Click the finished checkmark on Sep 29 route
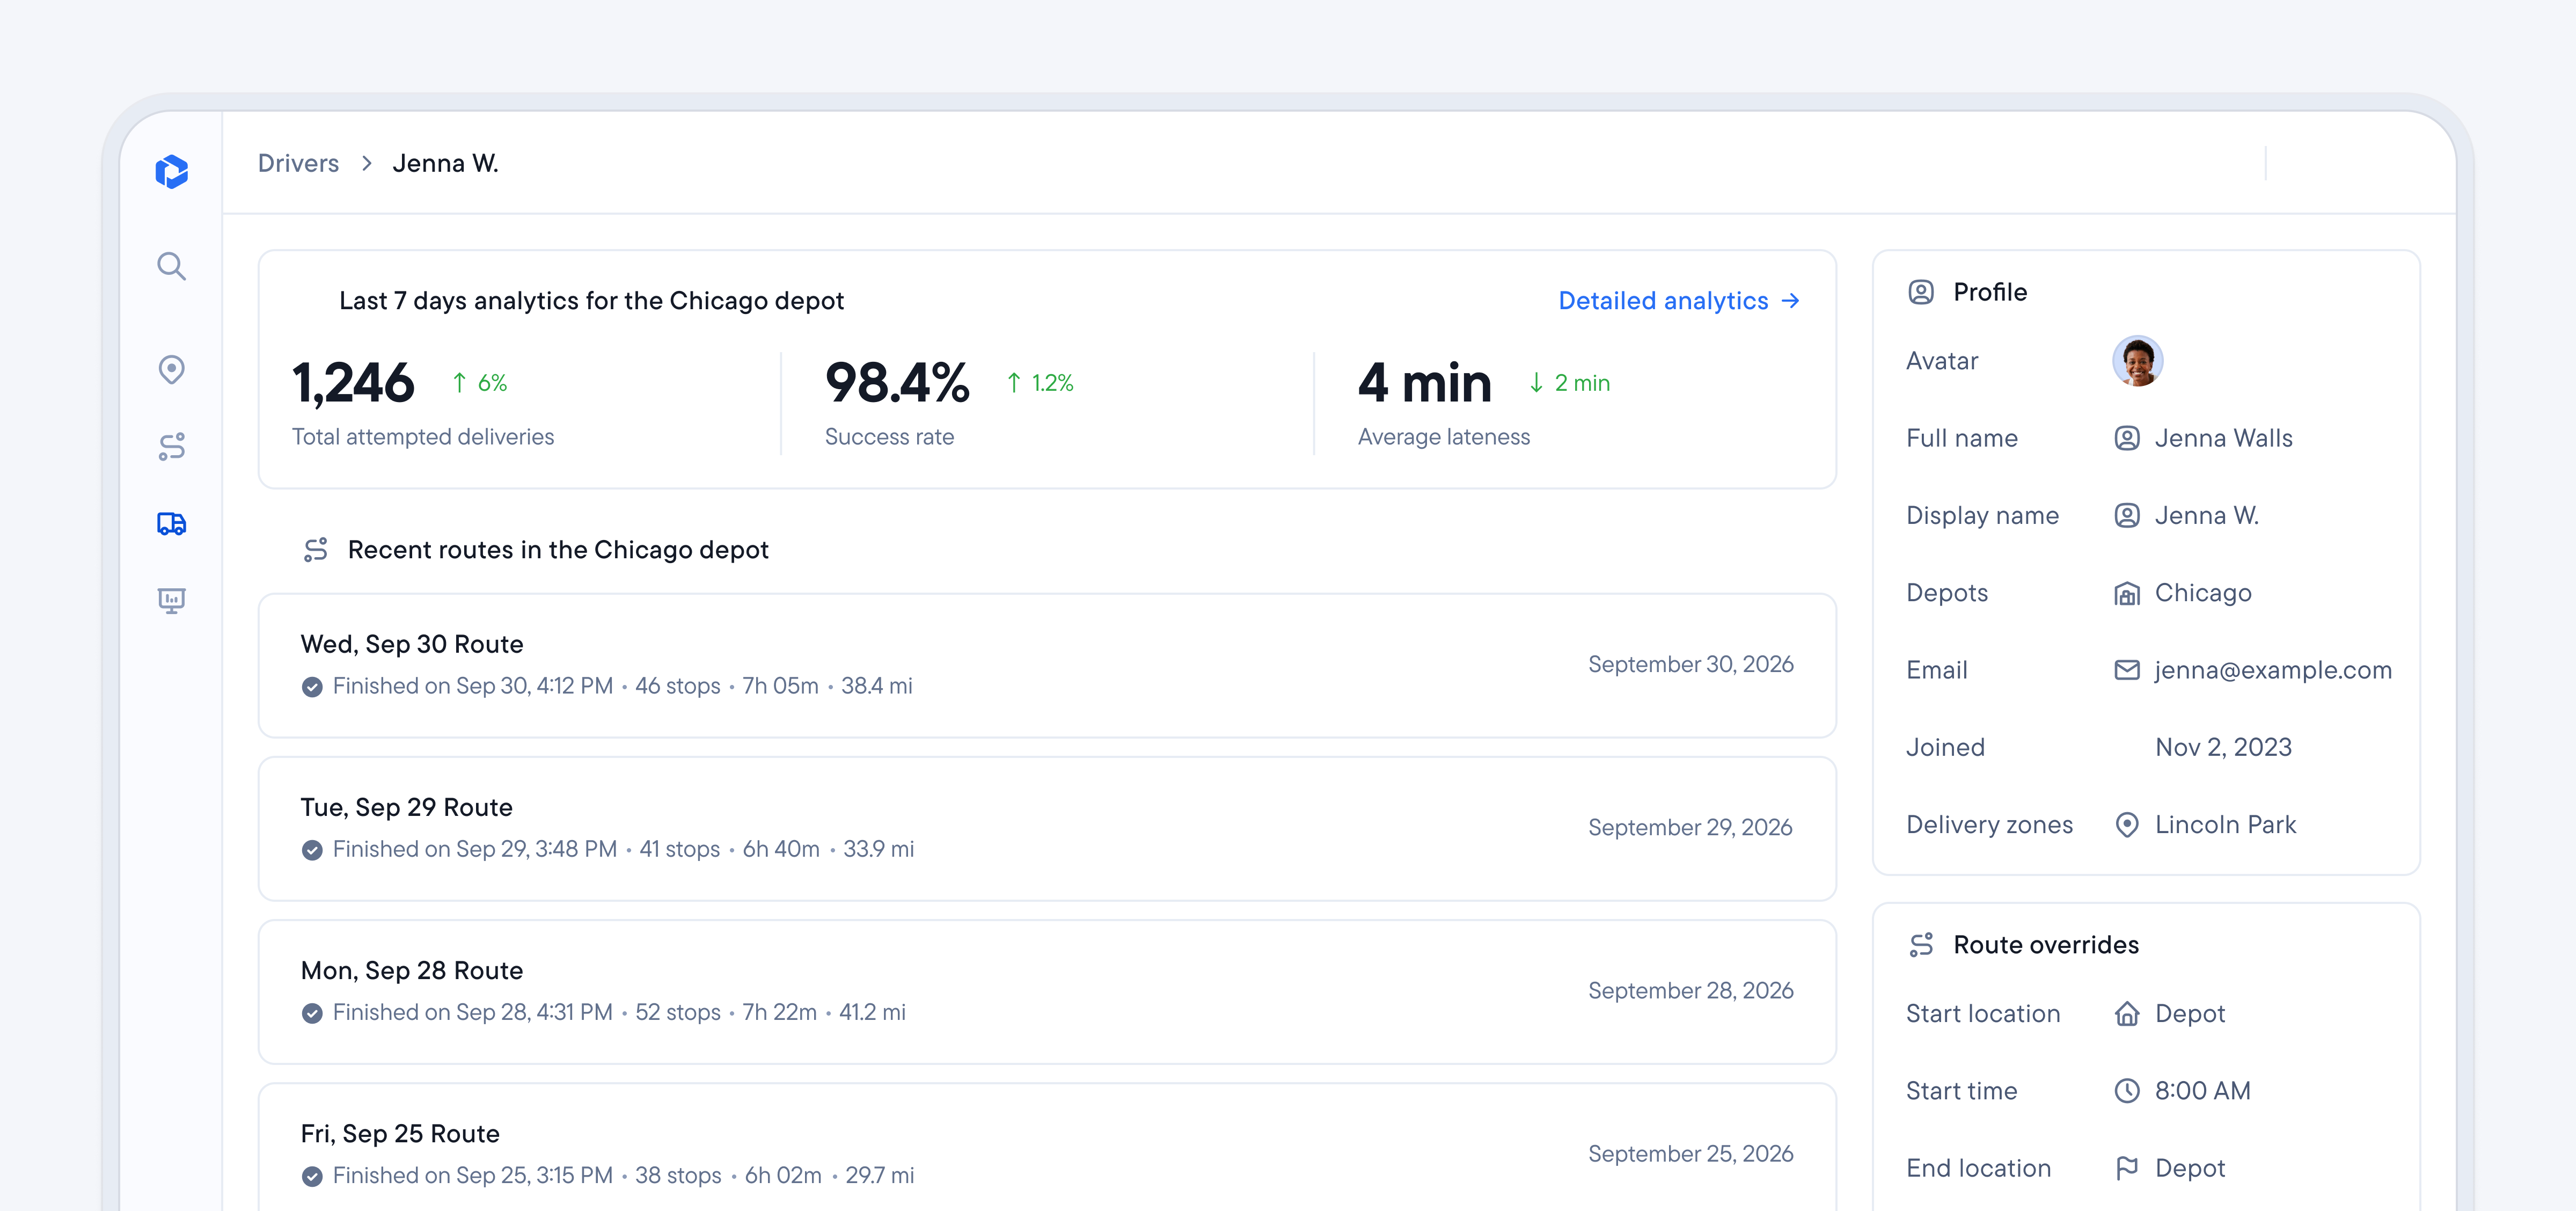This screenshot has width=2576, height=1211. 312,850
